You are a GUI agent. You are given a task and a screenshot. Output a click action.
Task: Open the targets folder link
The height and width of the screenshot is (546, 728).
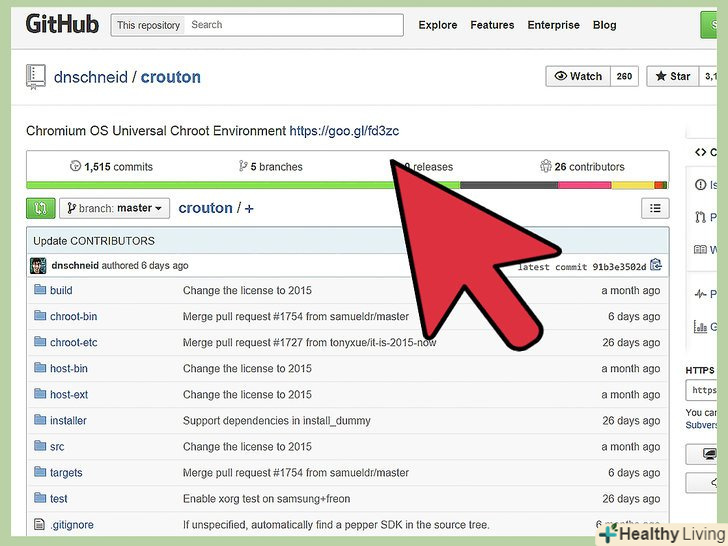tap(66, 473)
